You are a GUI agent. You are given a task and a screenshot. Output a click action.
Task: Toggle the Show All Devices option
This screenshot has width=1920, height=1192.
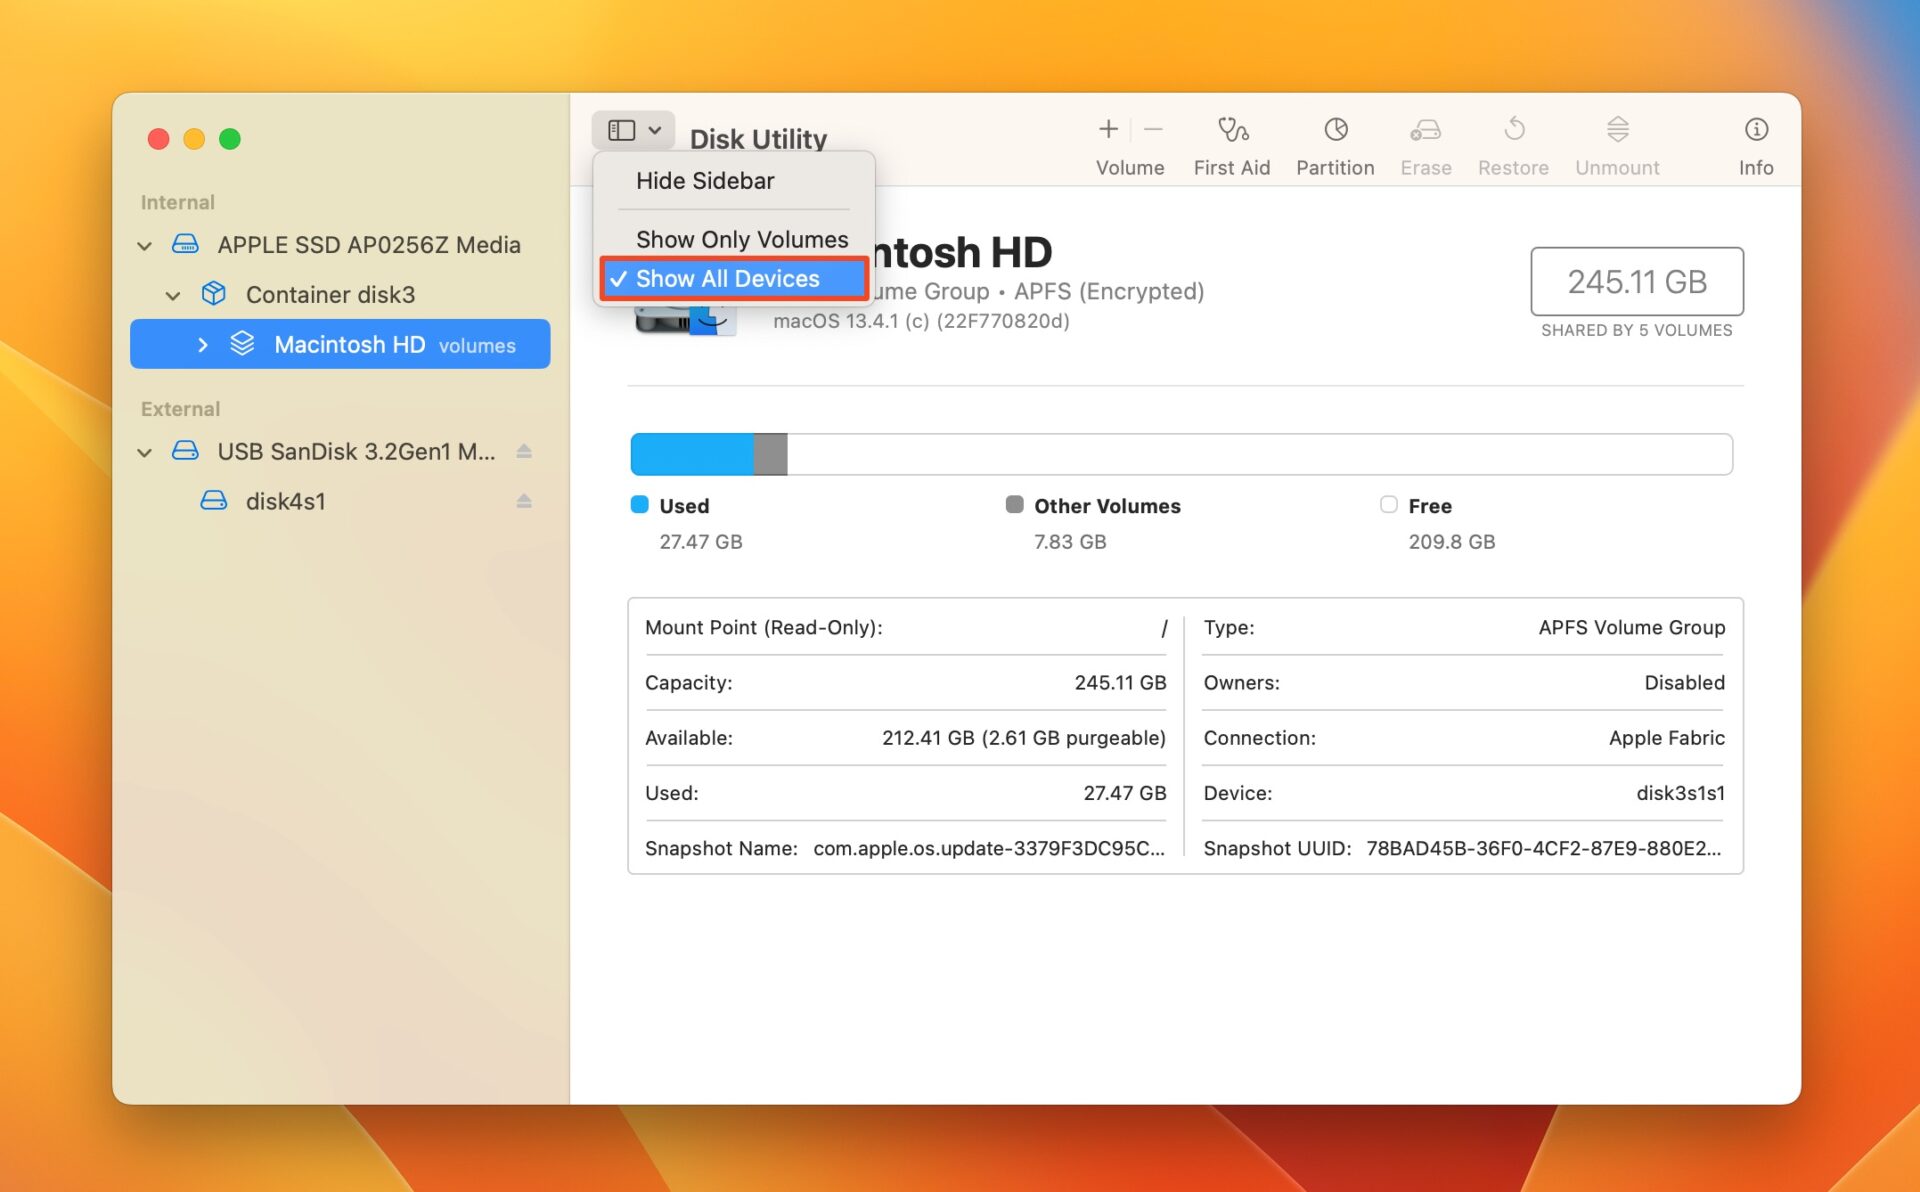(733, 278)
